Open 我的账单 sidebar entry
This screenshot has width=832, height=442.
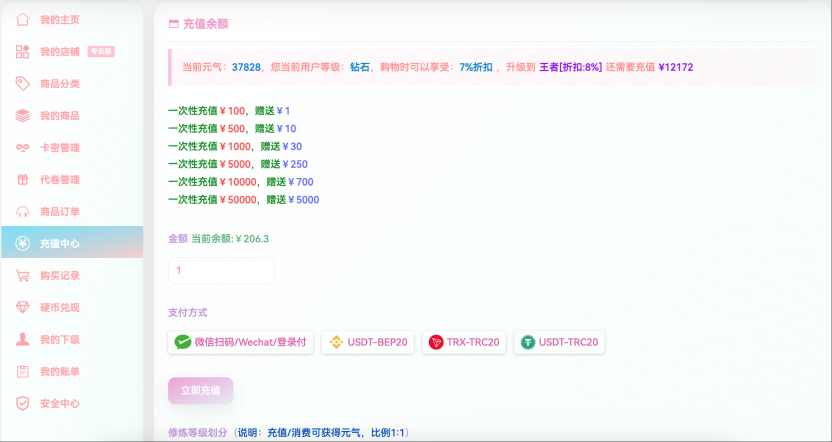[59, 371]
